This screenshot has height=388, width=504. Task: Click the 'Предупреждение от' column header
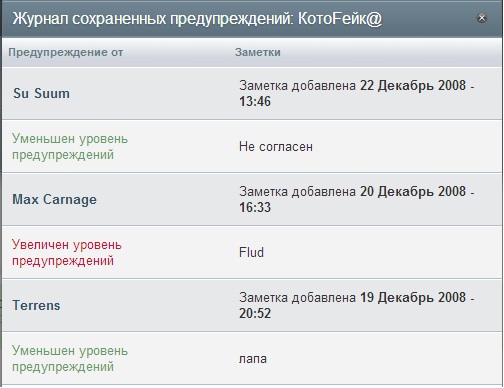point(66,52)
